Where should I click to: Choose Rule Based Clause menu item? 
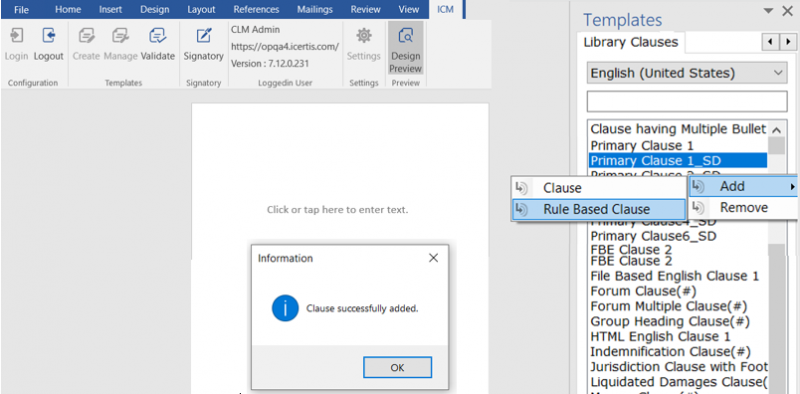[x=598, y=209]
